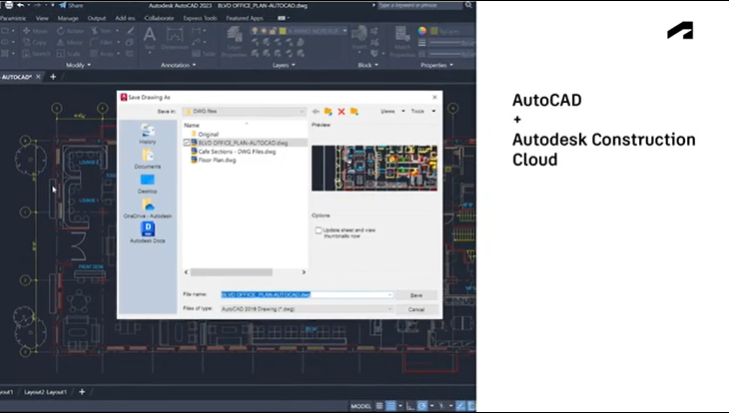Expand the Layers panel
This screenshot has height=413, width=729.
[x=284, y=65]
